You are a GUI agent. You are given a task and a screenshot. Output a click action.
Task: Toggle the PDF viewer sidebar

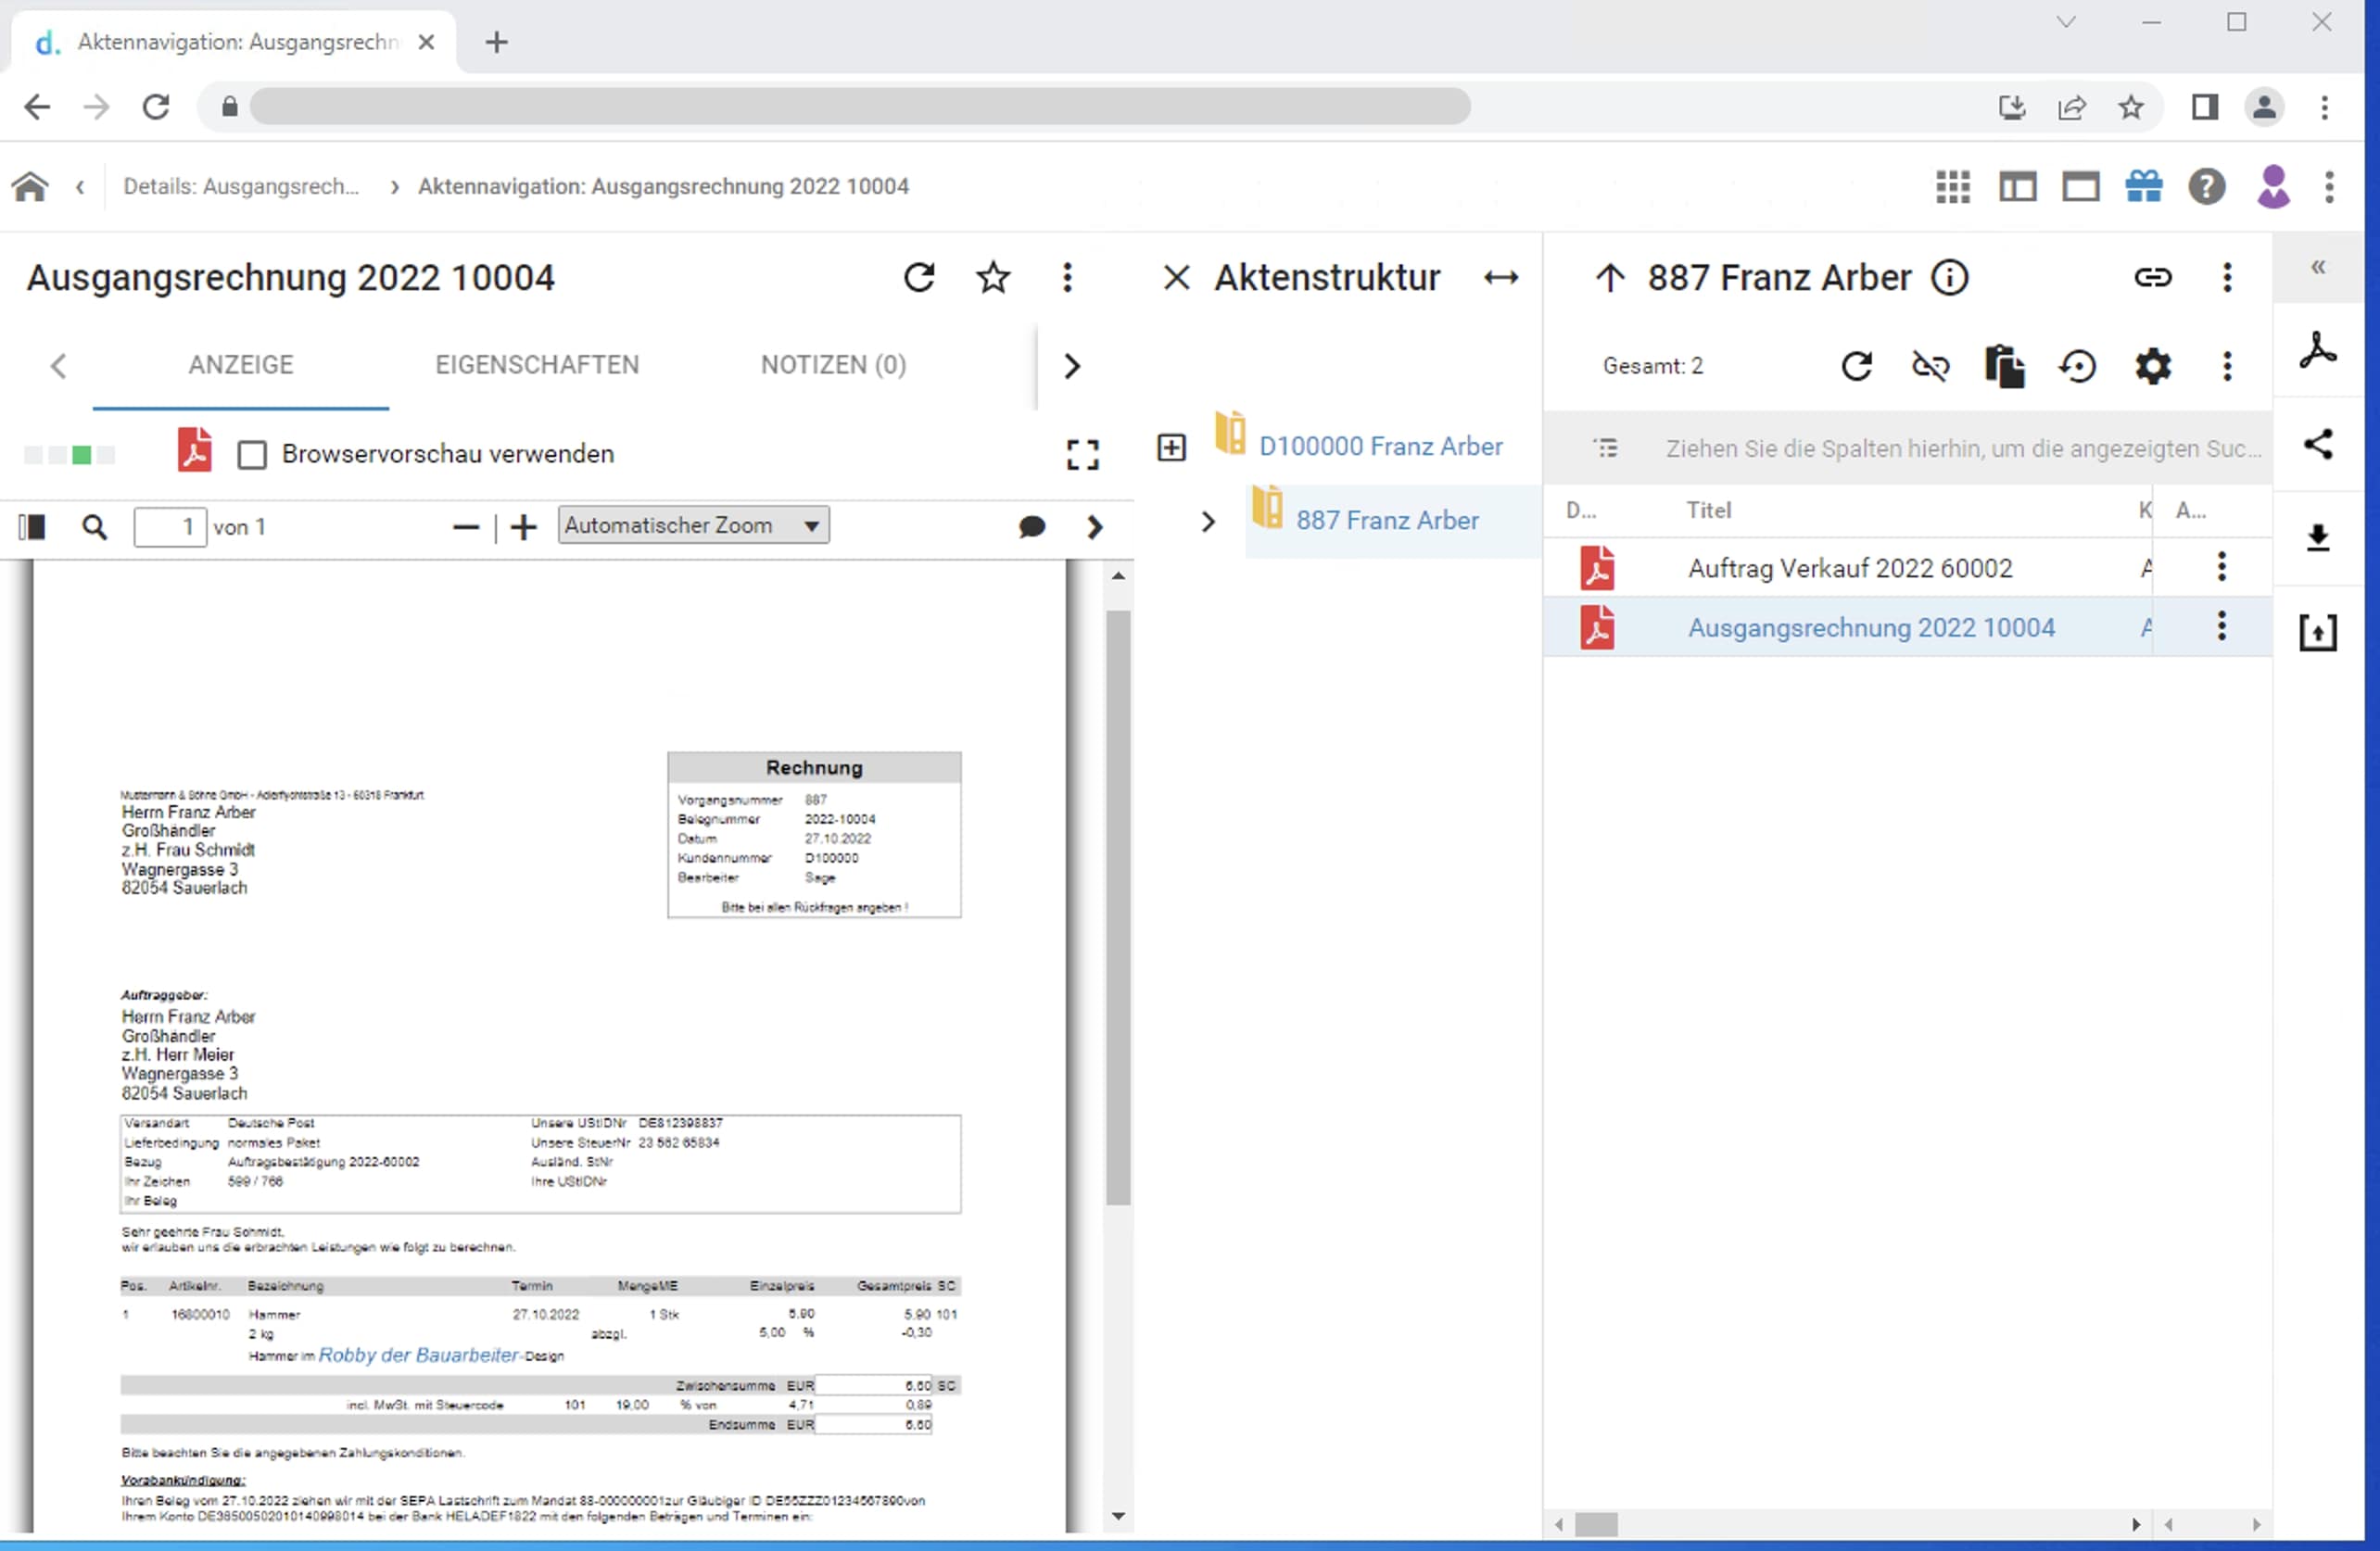click(x=33, y=527)
